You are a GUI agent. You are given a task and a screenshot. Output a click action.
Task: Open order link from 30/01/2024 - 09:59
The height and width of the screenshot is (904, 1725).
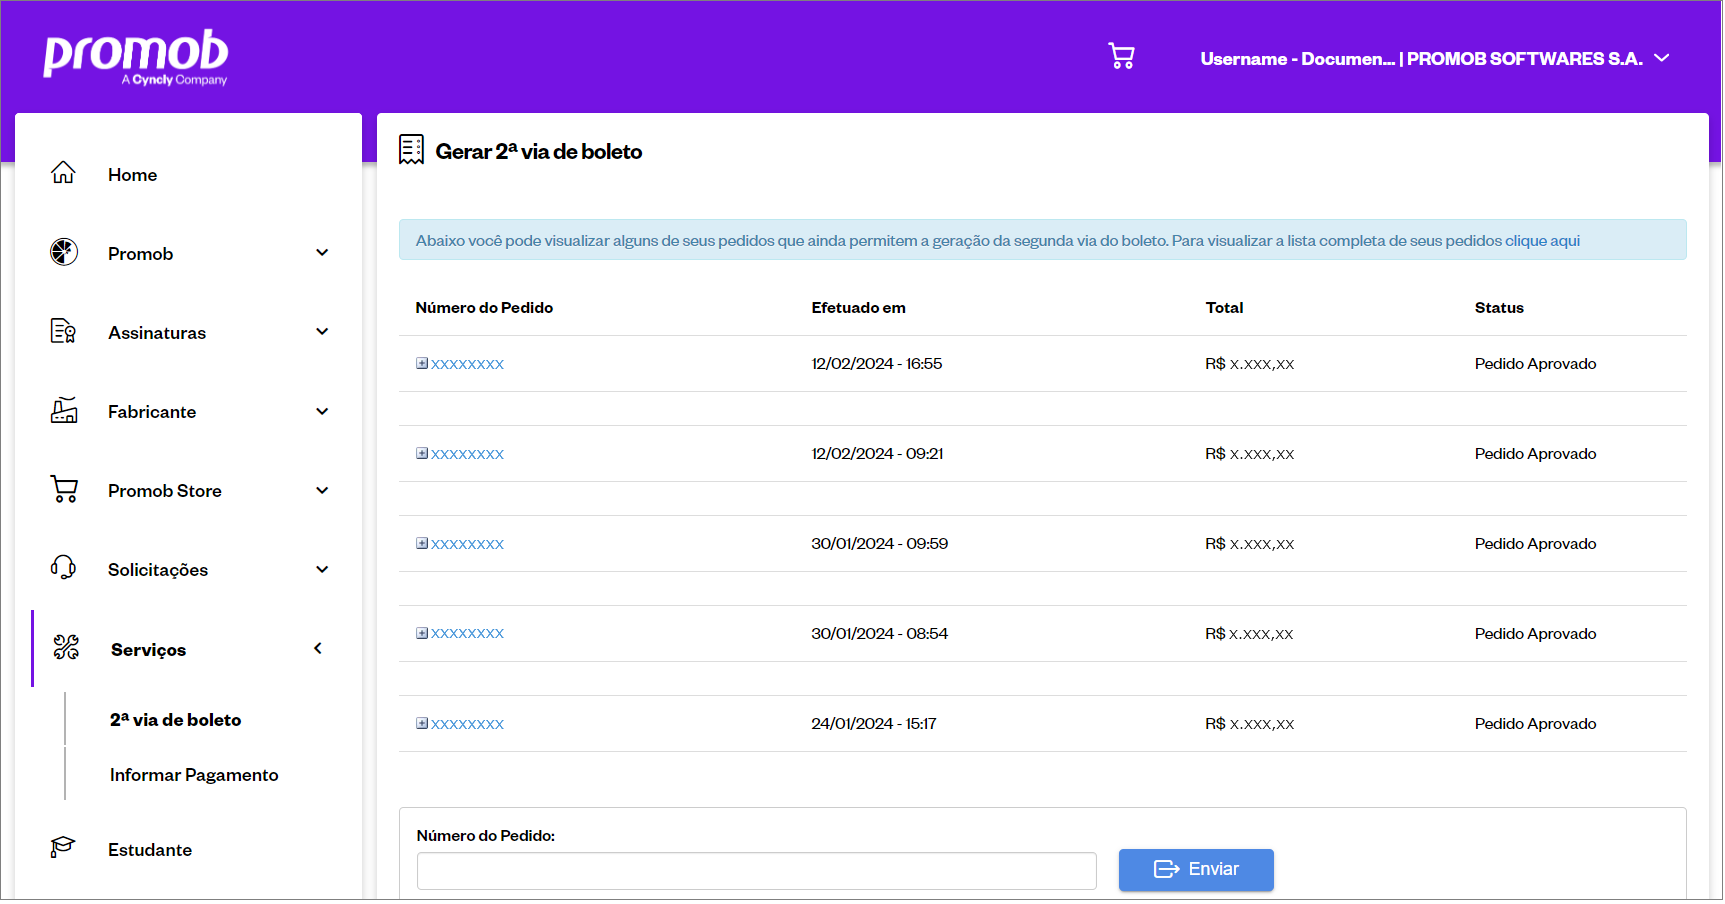pos(467,544)
